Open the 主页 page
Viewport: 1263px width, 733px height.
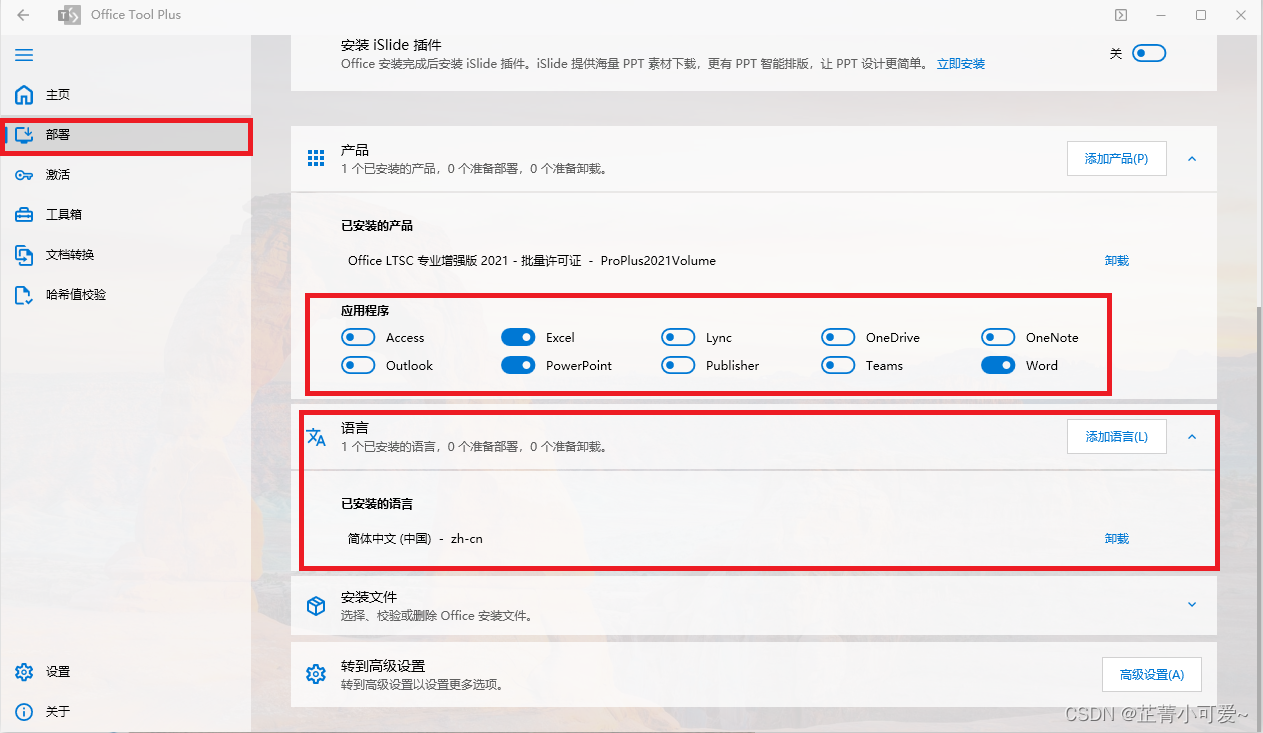pos(125,95)
